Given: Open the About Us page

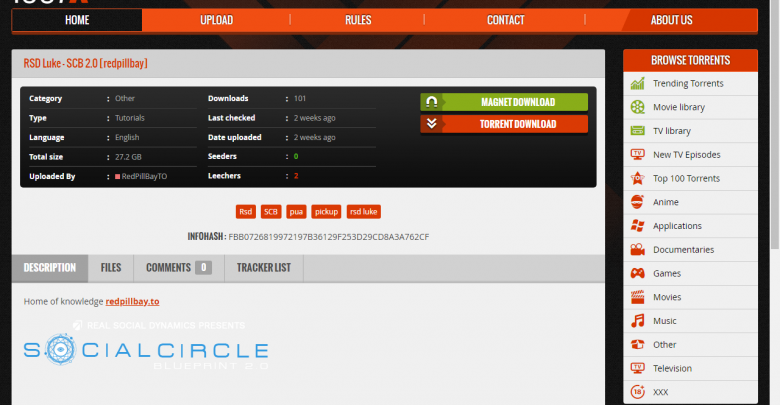Looking at the screenshot, I should pyautogui.click(x=671, y=20).
